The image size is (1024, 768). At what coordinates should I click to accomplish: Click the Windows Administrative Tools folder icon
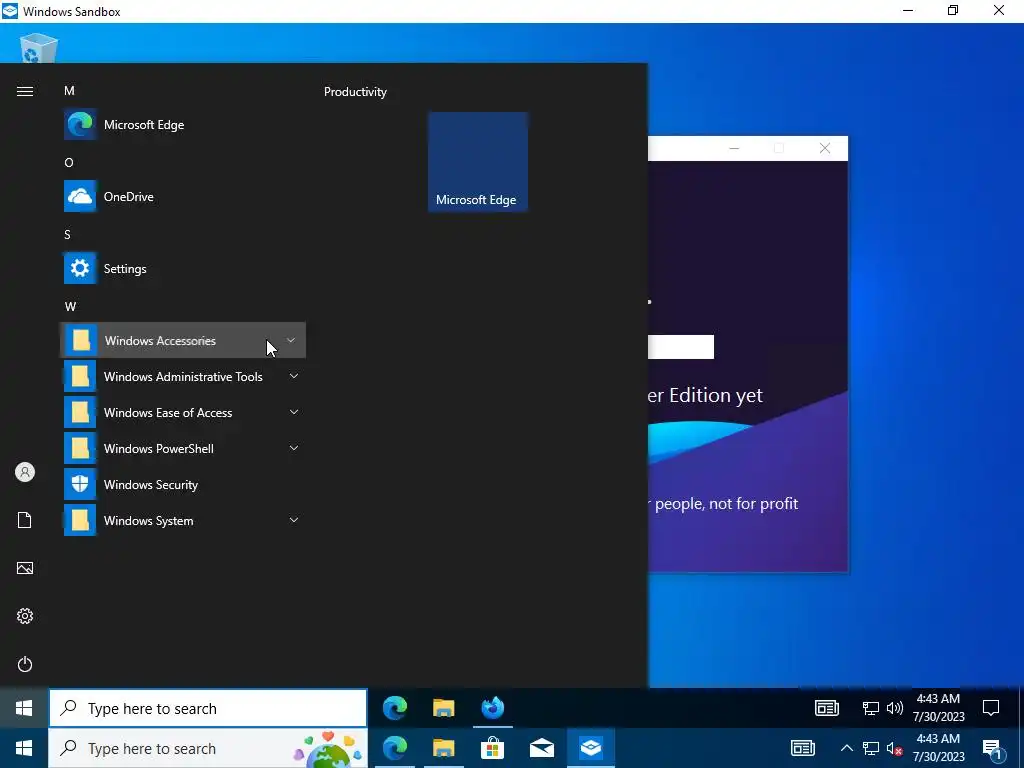pos(80,376)
